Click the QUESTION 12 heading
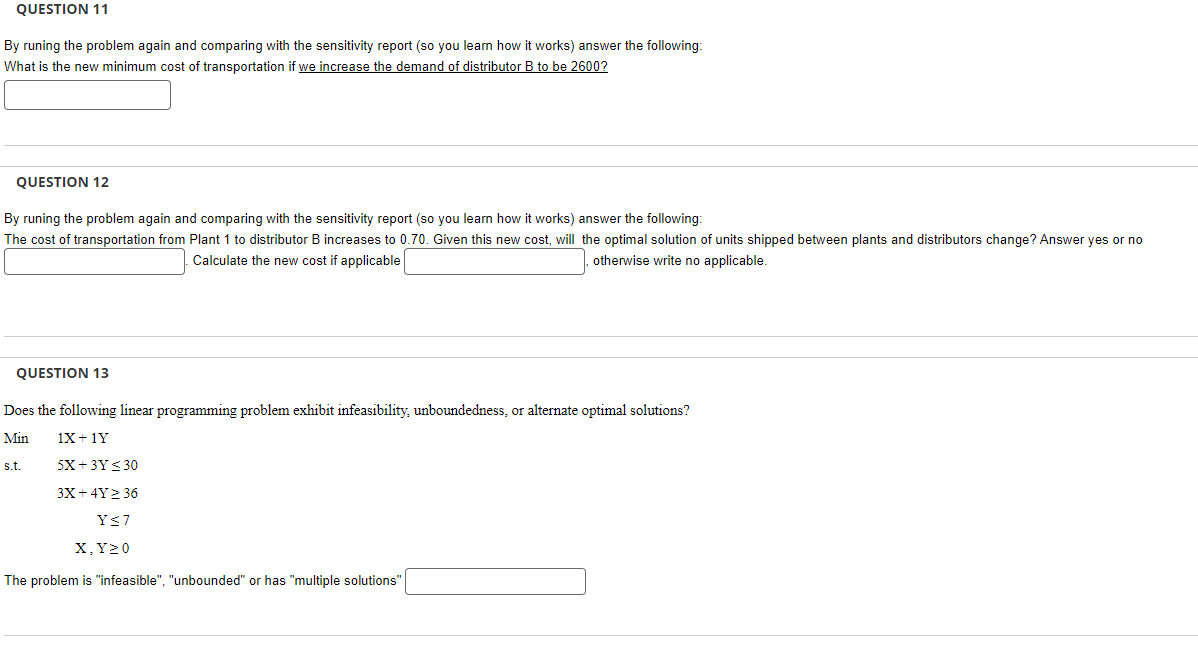Image resolution: width=1198 pixels, height=651 pixels. [63, 182]
